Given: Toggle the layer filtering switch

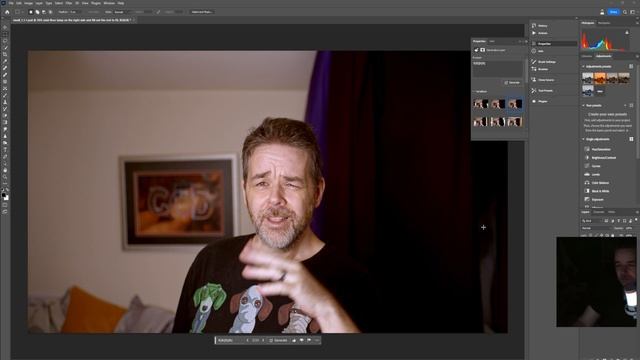Looking at the screenshot, I should pos(636,220).
